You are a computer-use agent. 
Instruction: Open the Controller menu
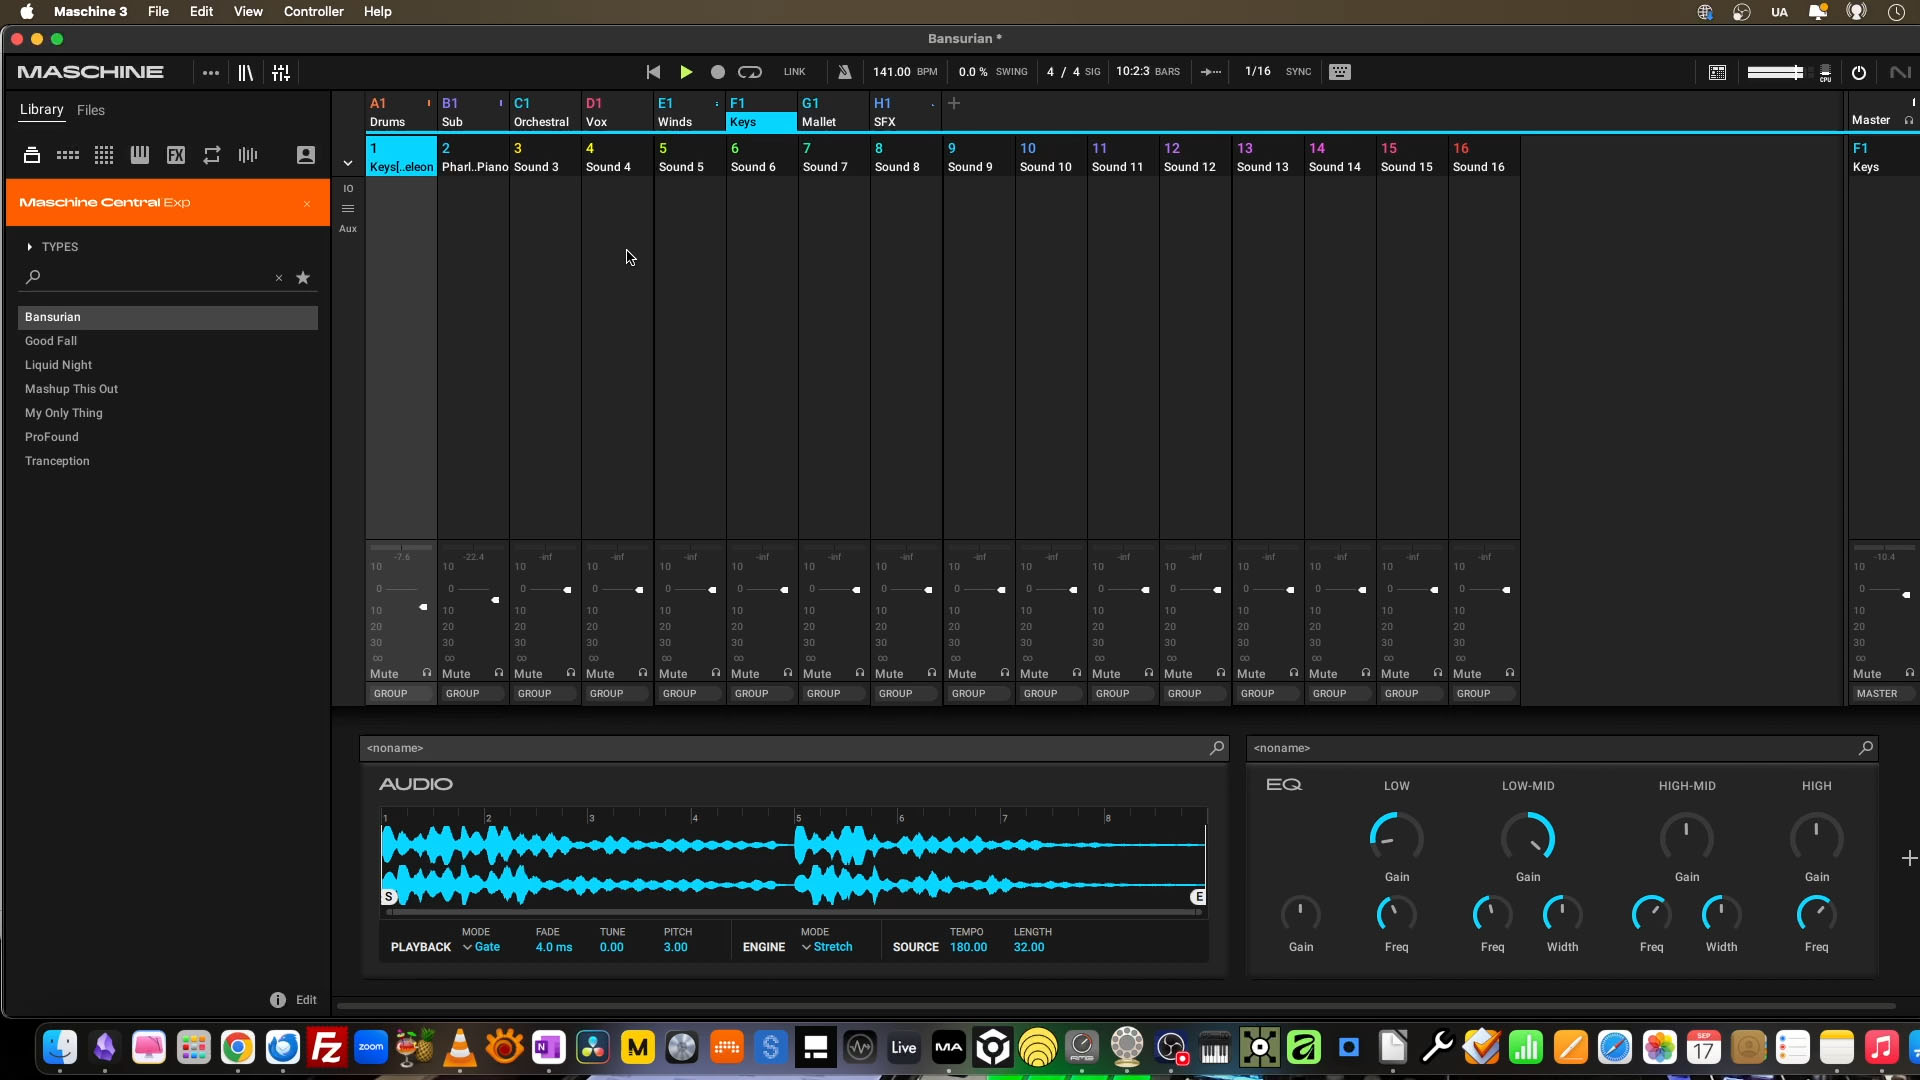point(313,11)
